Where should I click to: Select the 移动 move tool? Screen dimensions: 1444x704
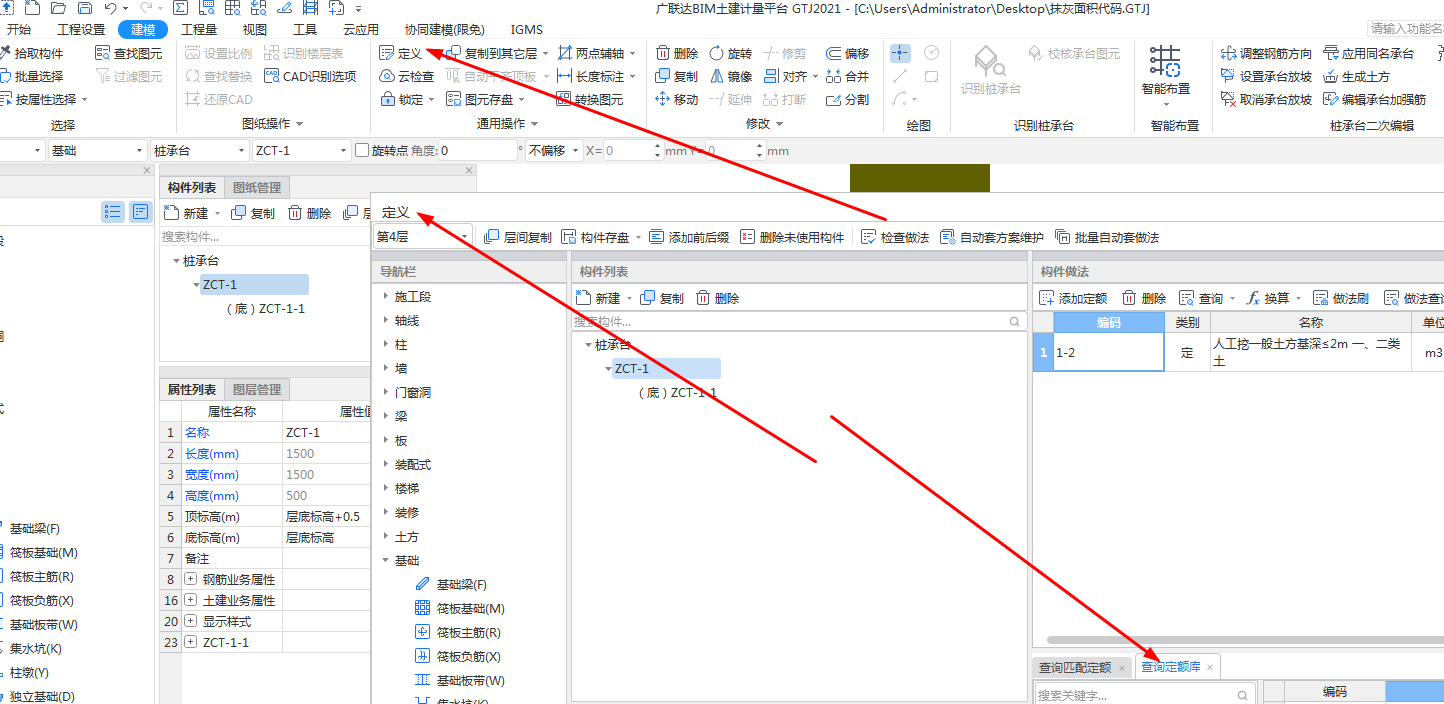pos(677,99)
